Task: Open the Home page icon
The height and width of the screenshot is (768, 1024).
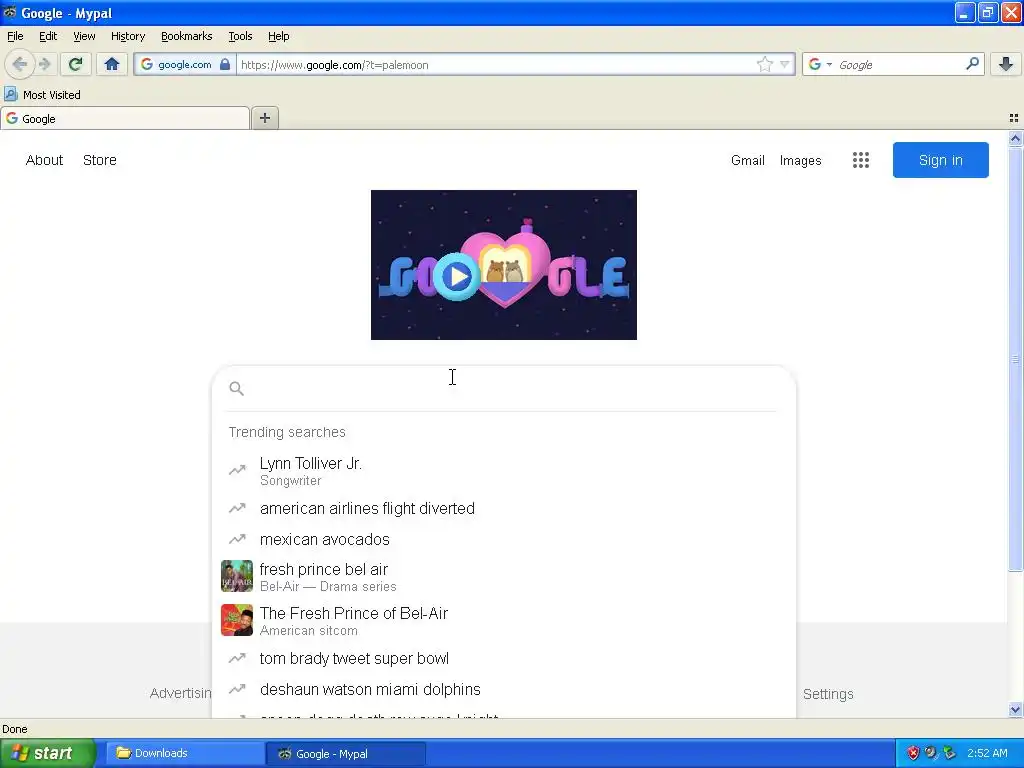Action: (x=112, y=64)
